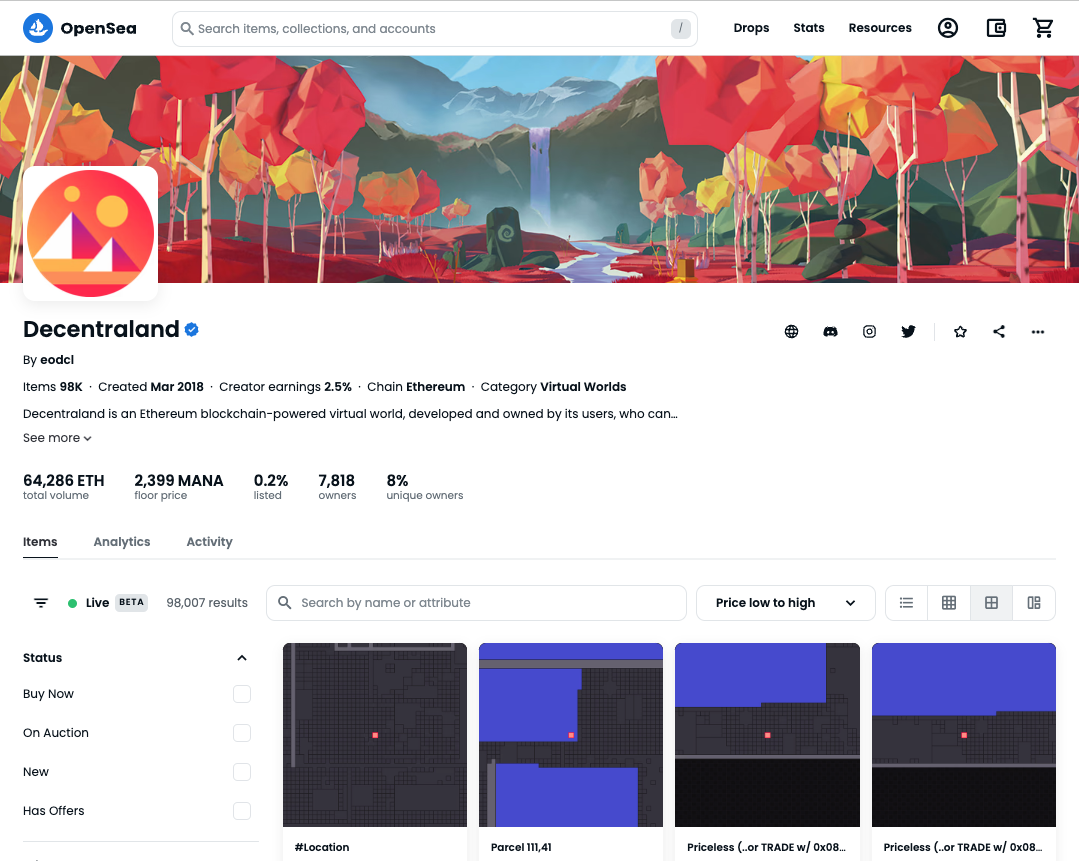Open the Resources menu
This screenshot has height=861, width=1079.
tap(879, 28)
